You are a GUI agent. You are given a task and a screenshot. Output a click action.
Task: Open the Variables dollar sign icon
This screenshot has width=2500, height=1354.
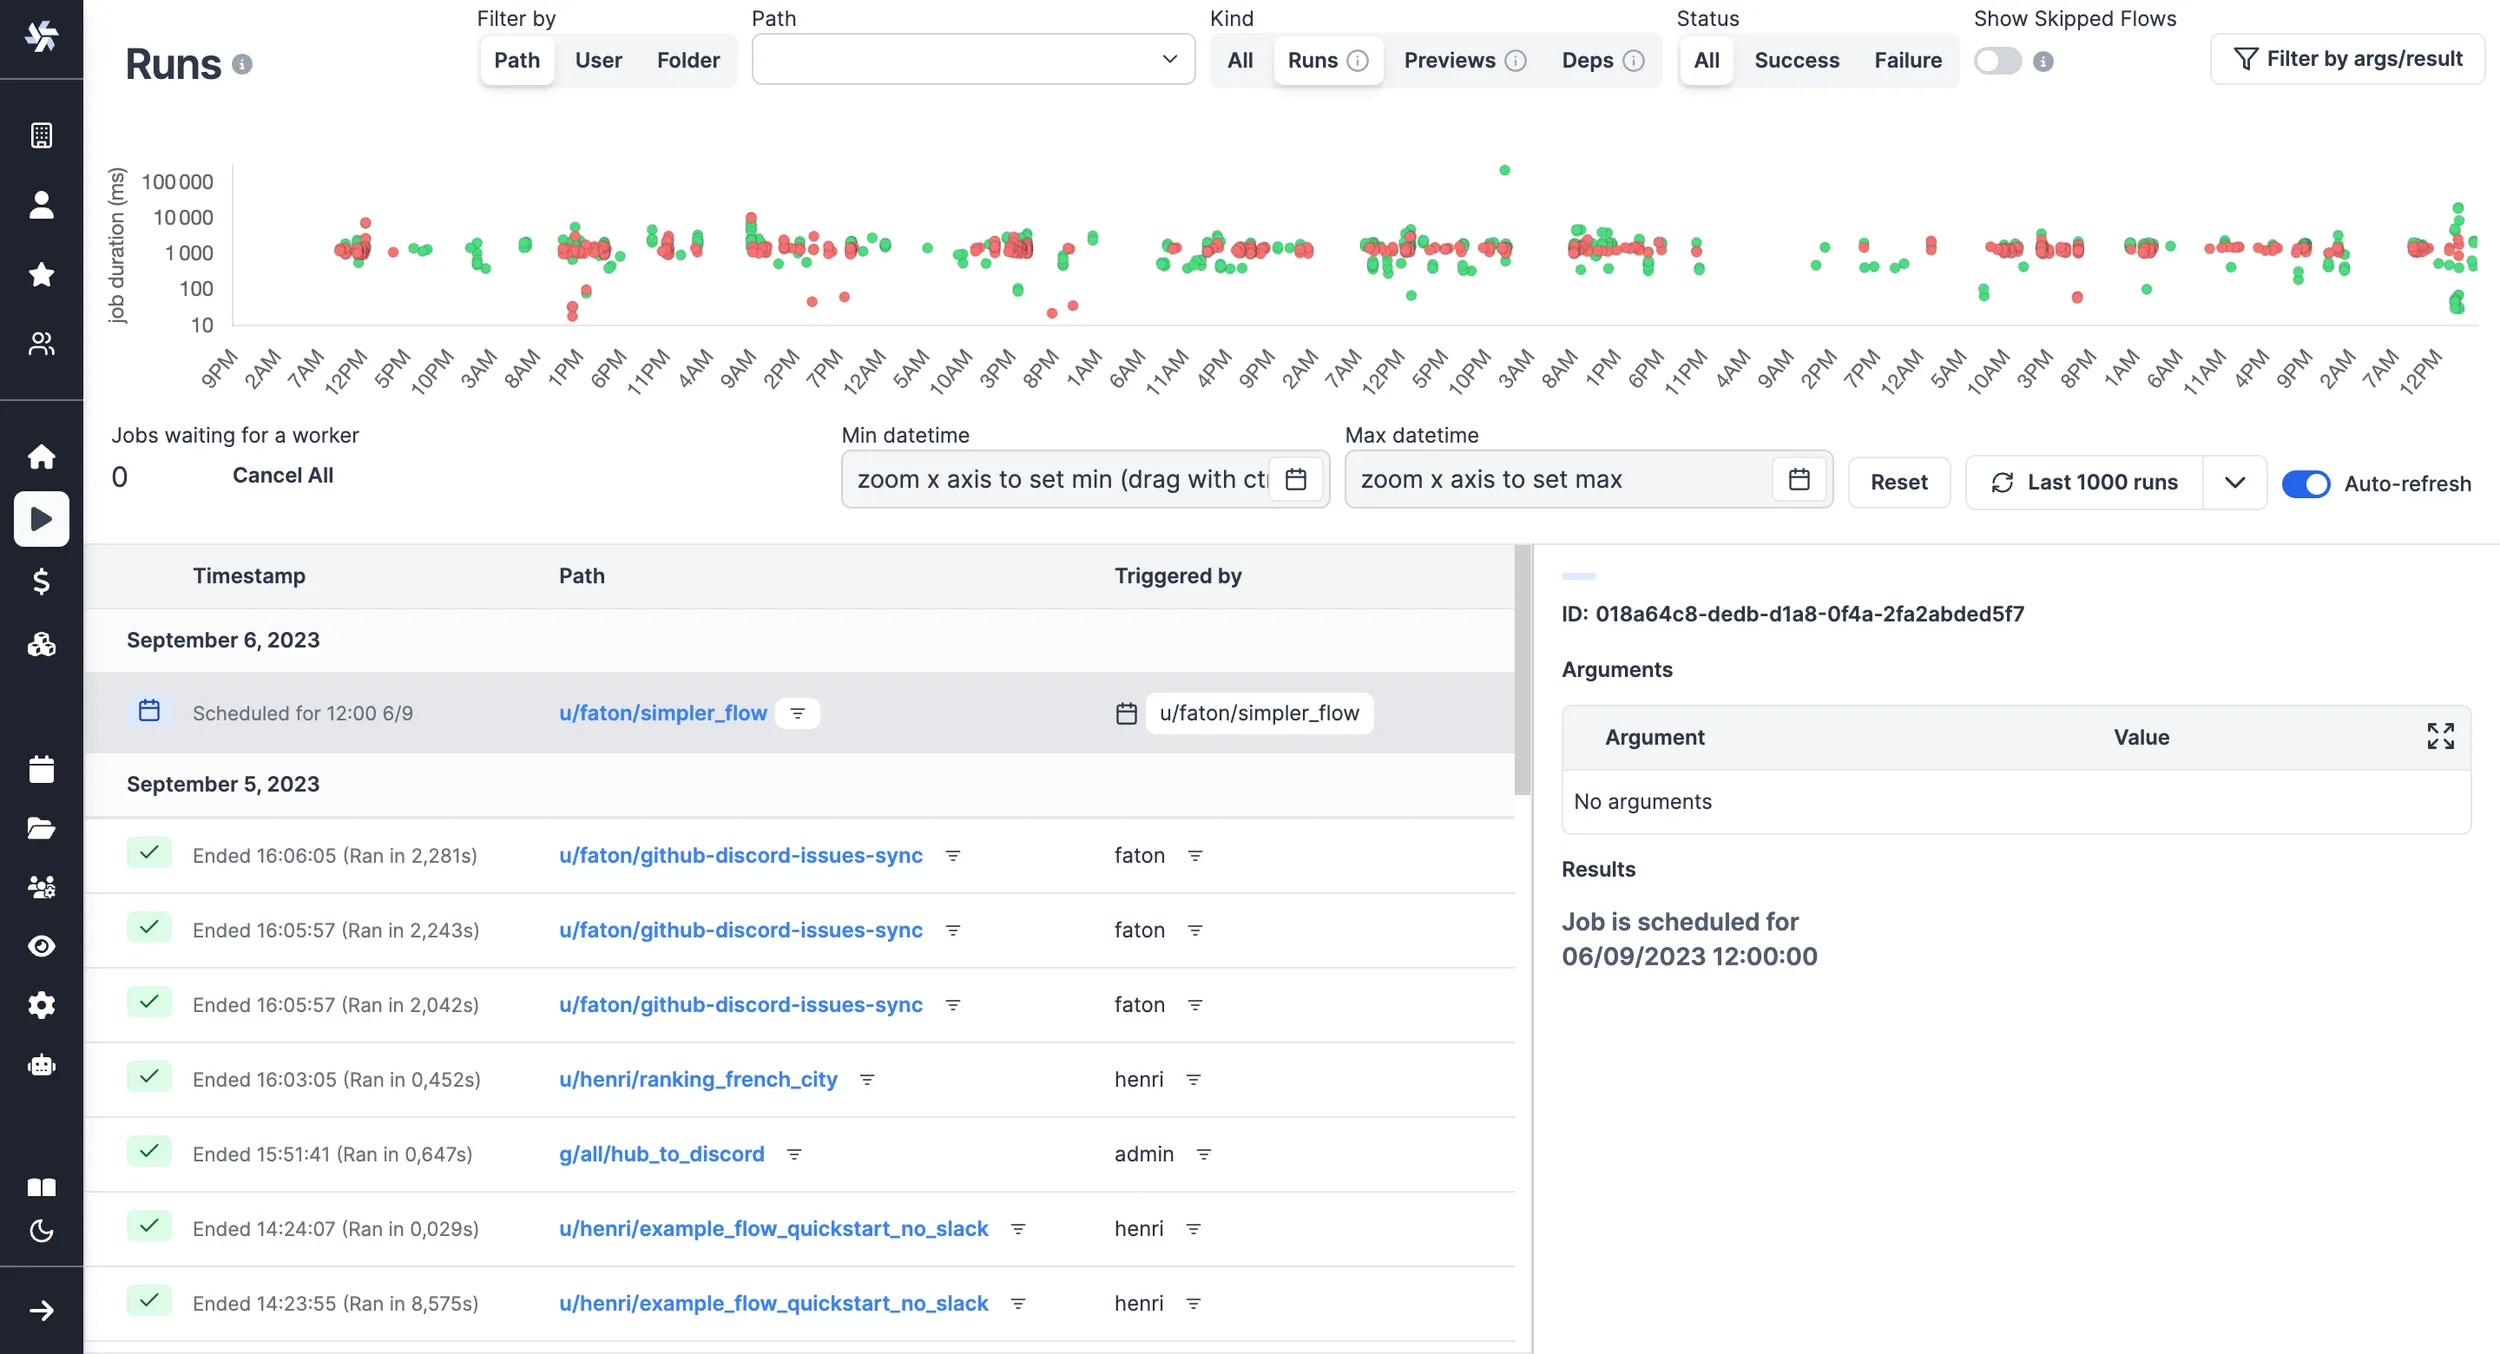[41, 581]
